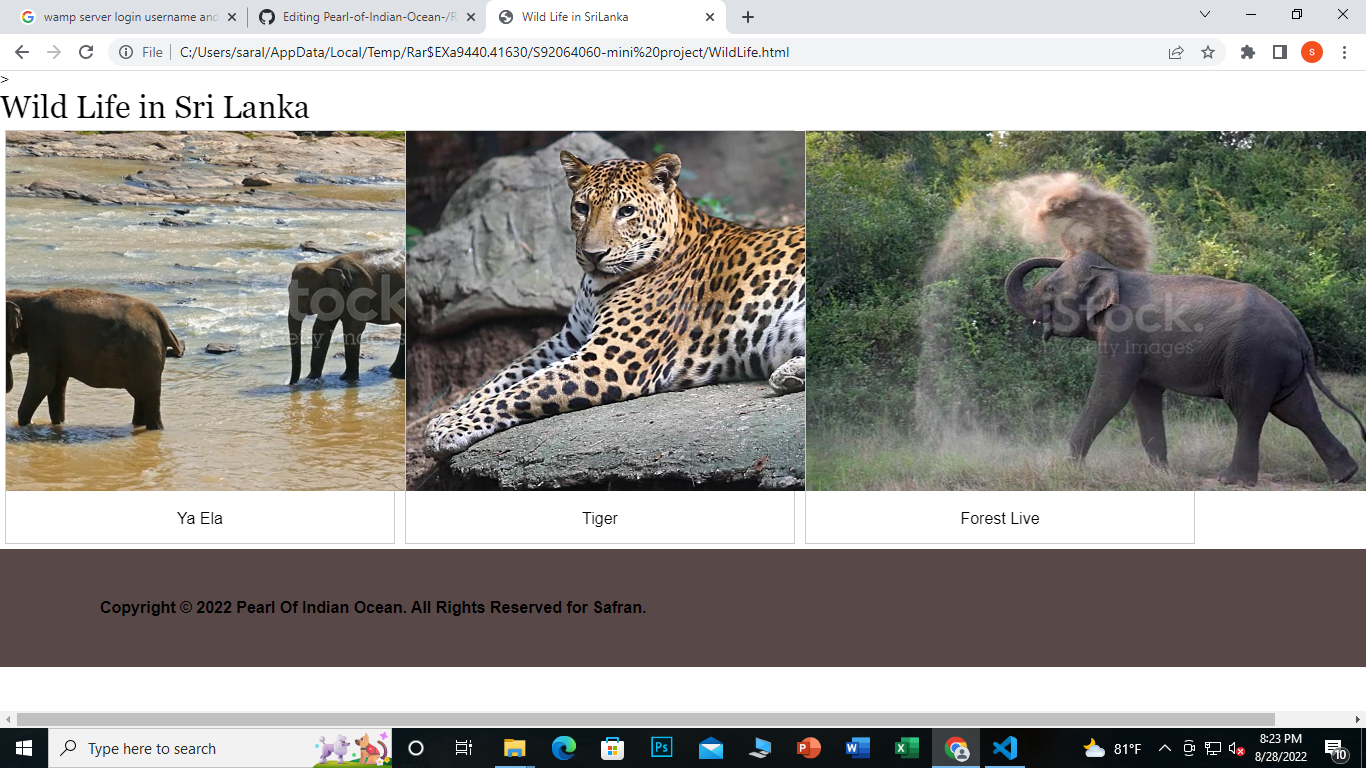Screen dimensions: 1366x768
Task: Launch Visual Studio Code from the taskbar
Action: pyautogui.click(x=1003, y=748)
